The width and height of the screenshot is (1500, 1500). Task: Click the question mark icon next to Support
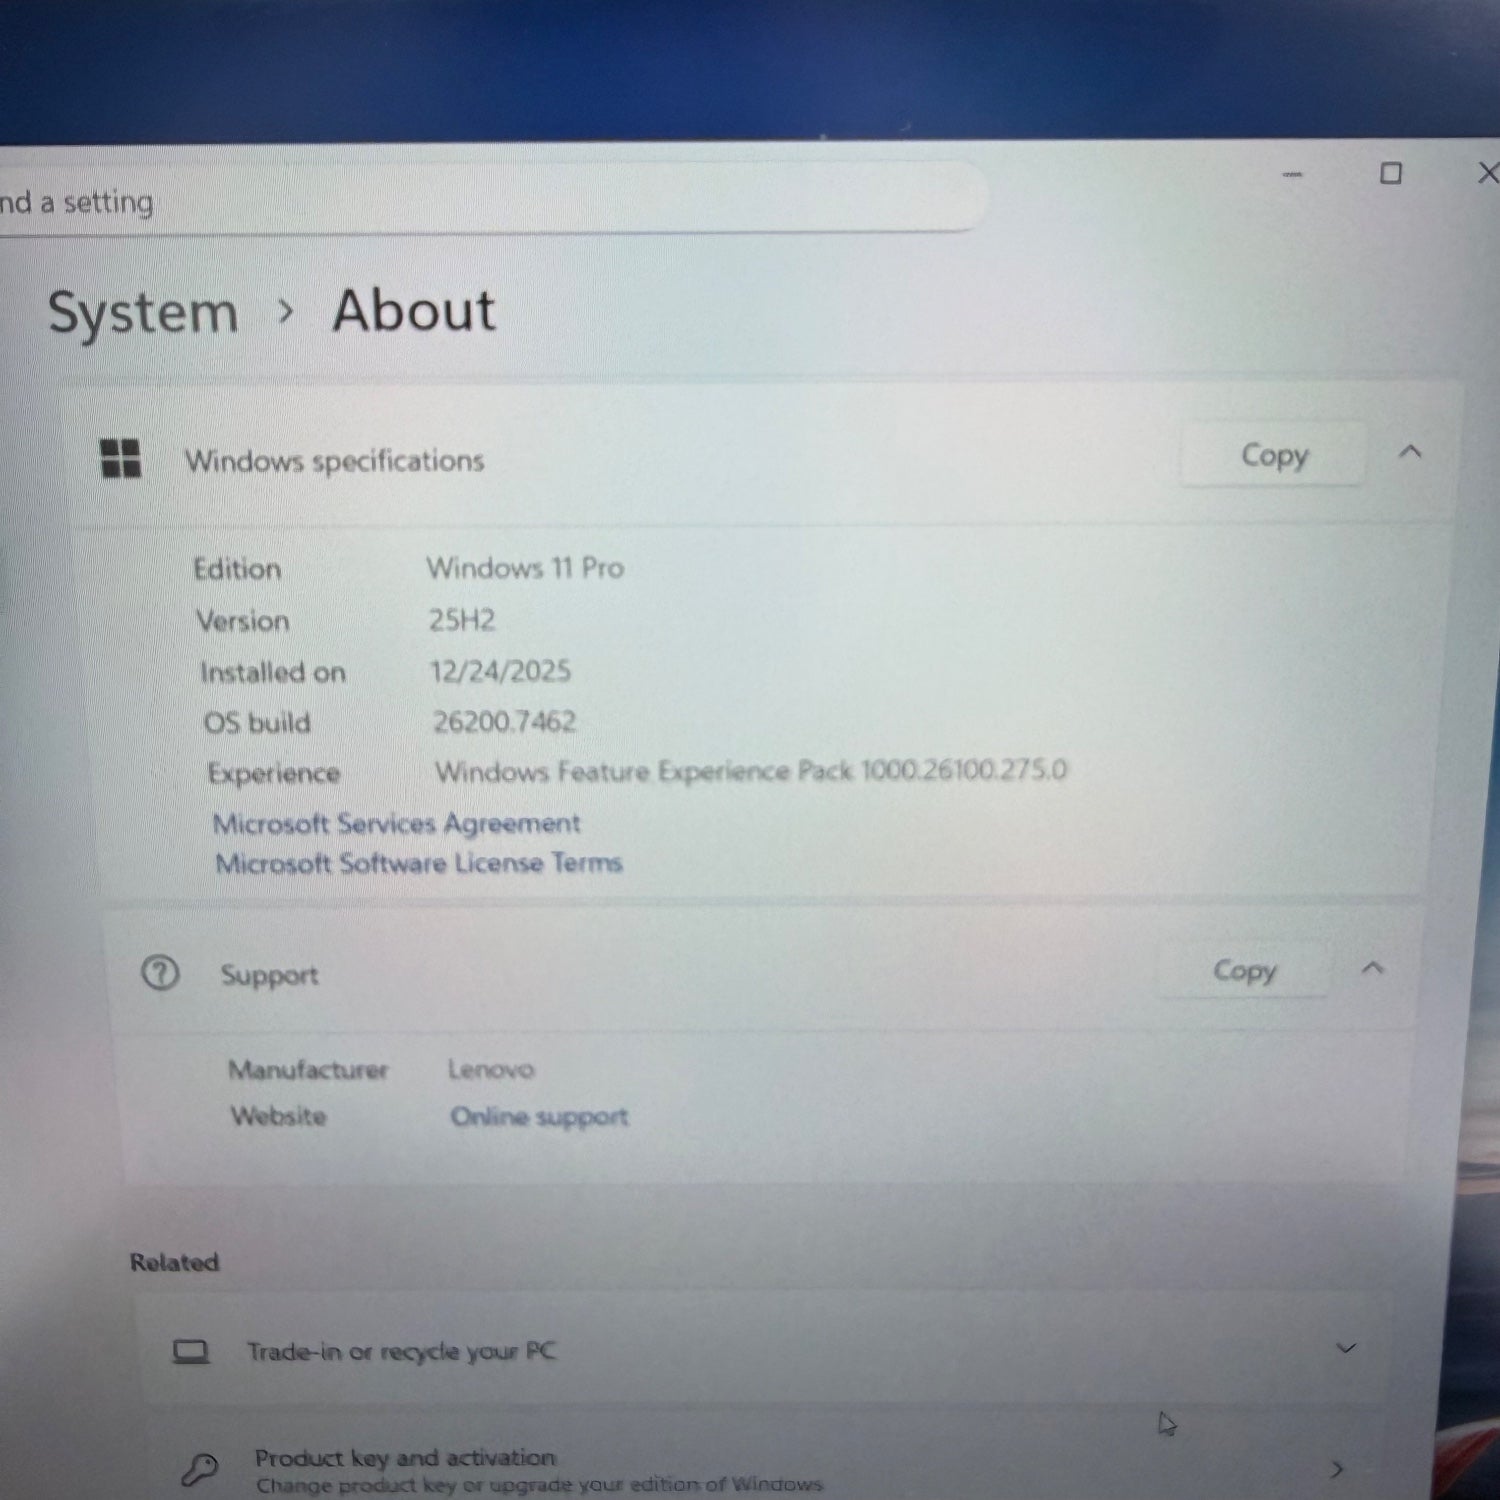(160, 972)
